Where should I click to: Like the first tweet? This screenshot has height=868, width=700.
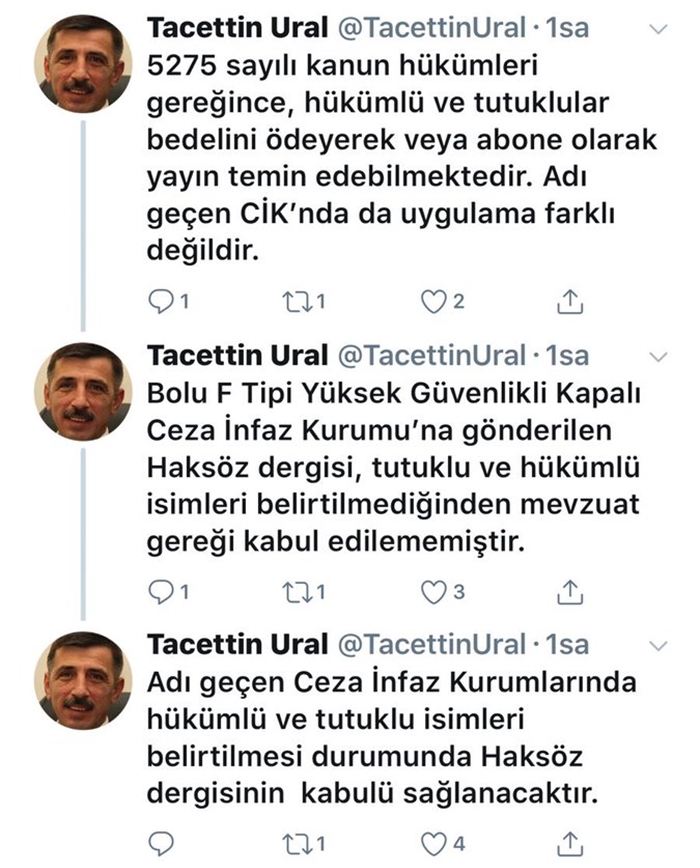coord(436,296)
